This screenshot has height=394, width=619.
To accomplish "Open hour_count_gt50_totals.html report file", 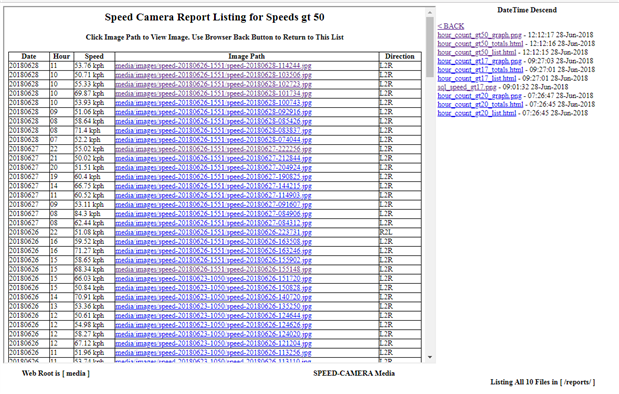I will tap(480, 43).
